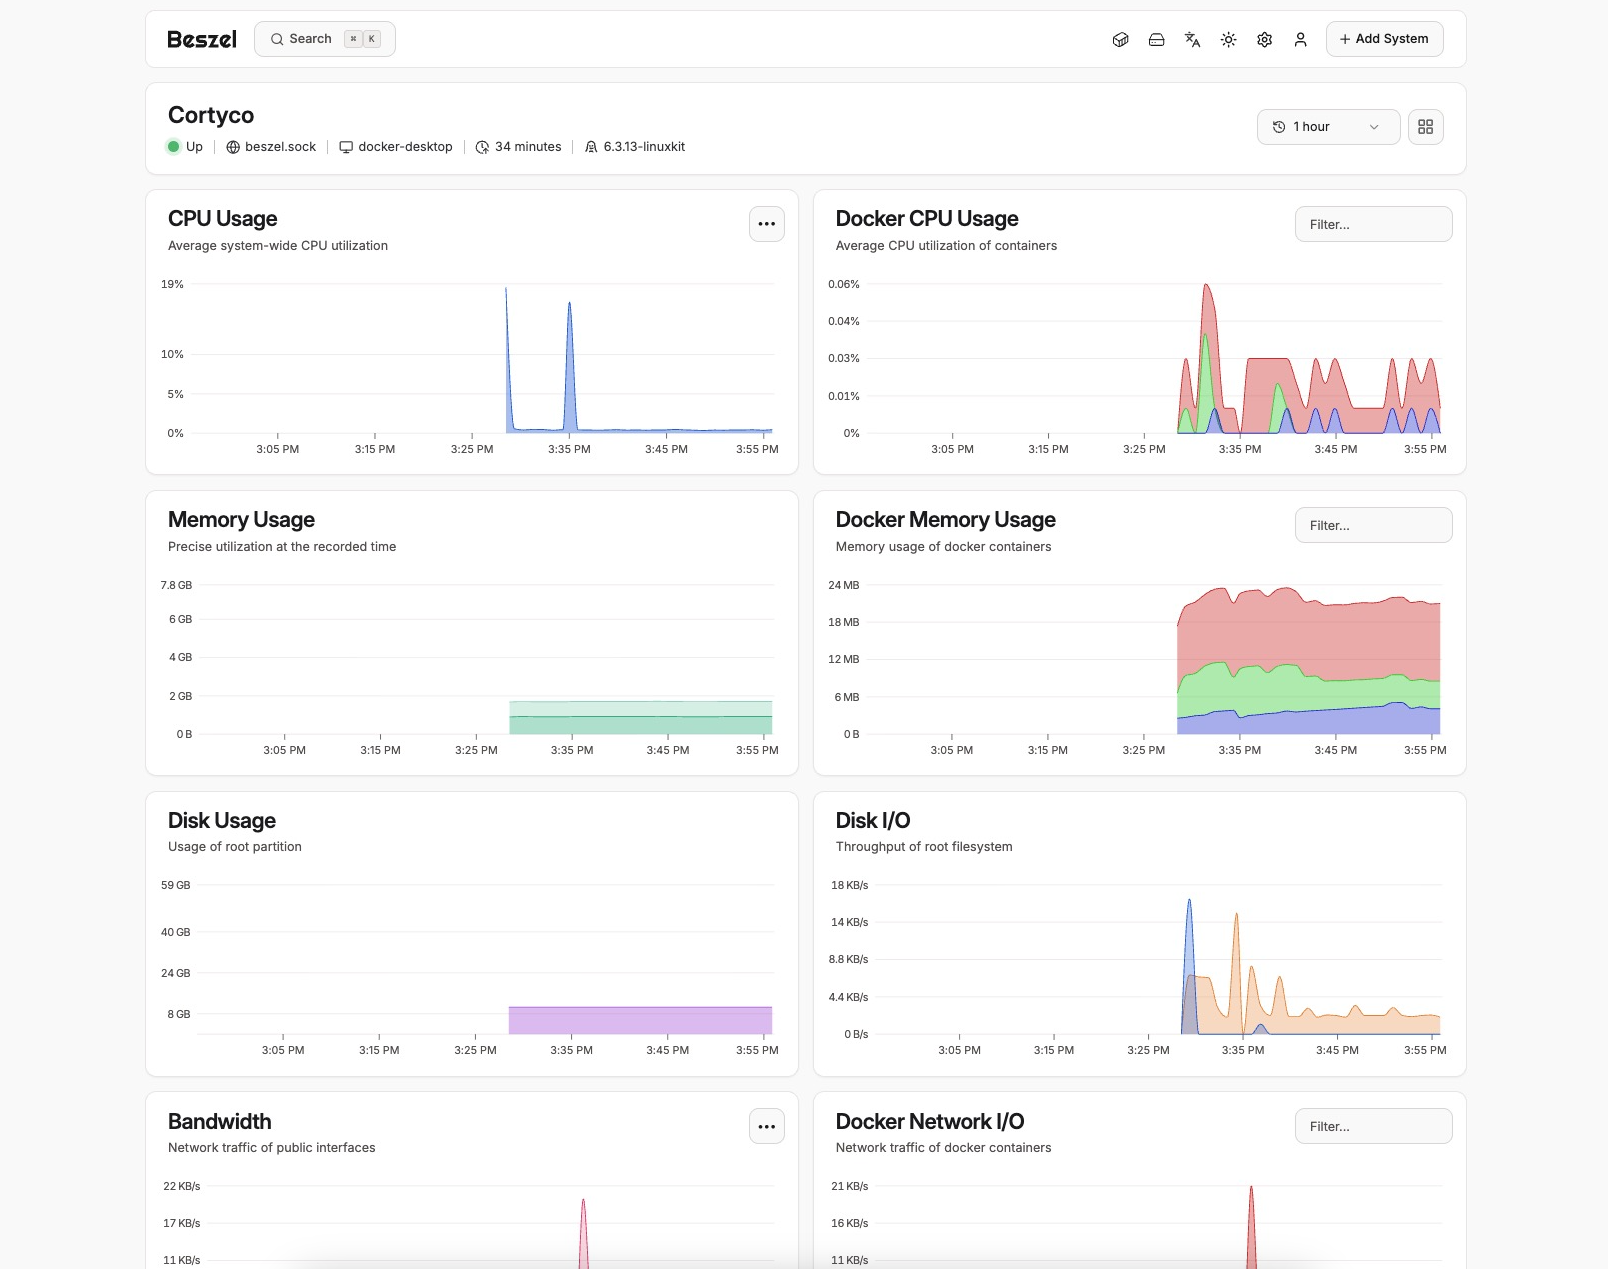
Task: Click the '7.8 GB' memory axis label
Action: coord(176,586)
